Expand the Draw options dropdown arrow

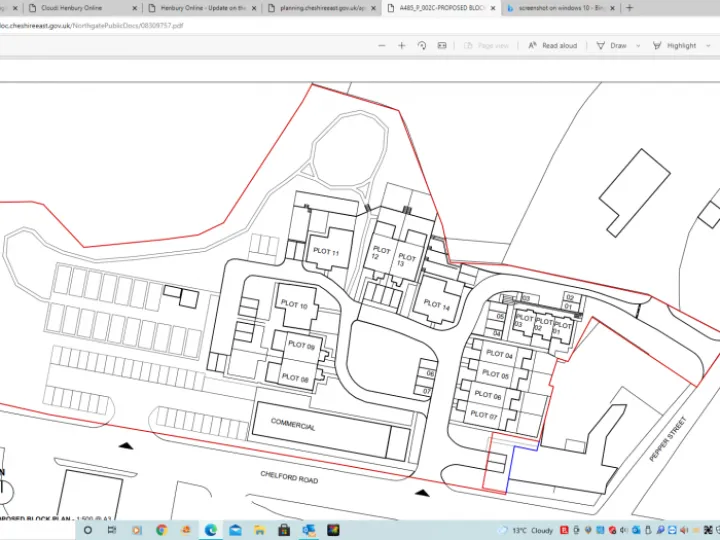[x=636, y=46]
